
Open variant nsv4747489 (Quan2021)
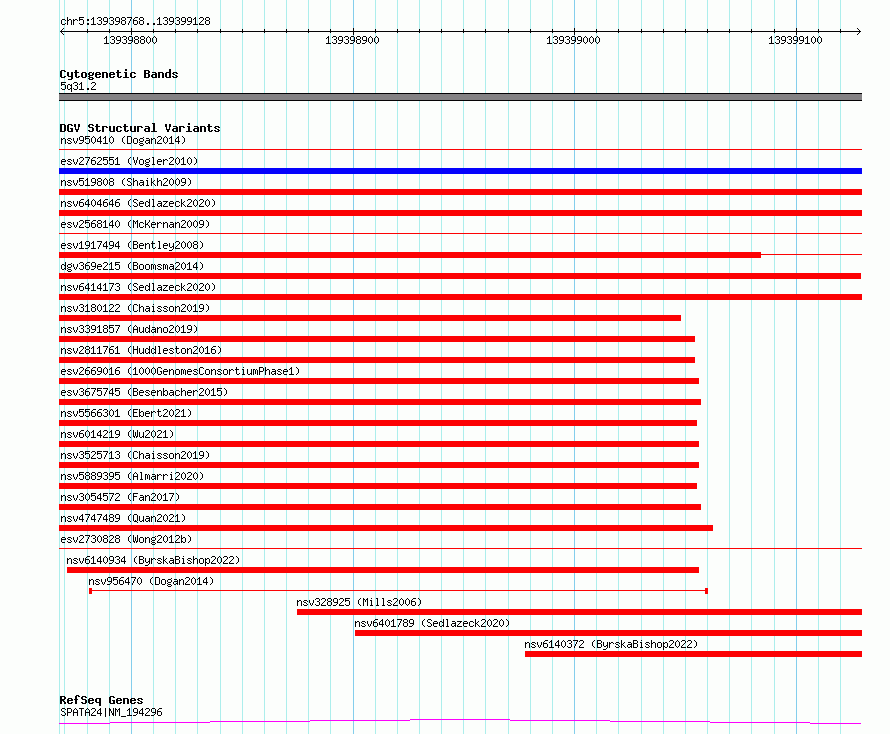coord(123,518)
